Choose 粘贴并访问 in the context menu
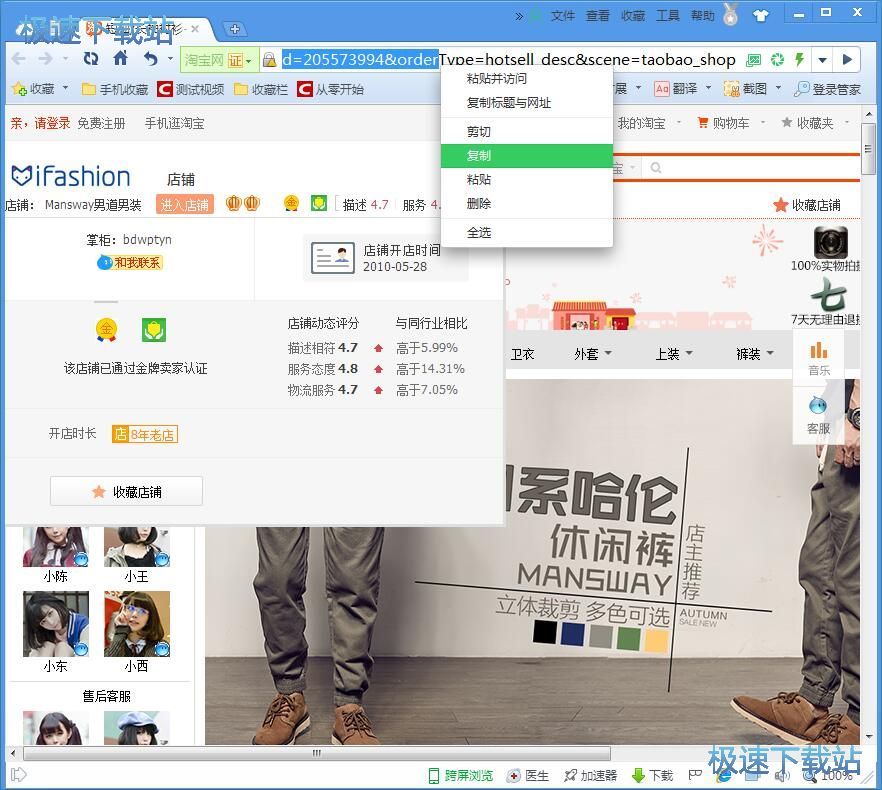 coord(496,79)
